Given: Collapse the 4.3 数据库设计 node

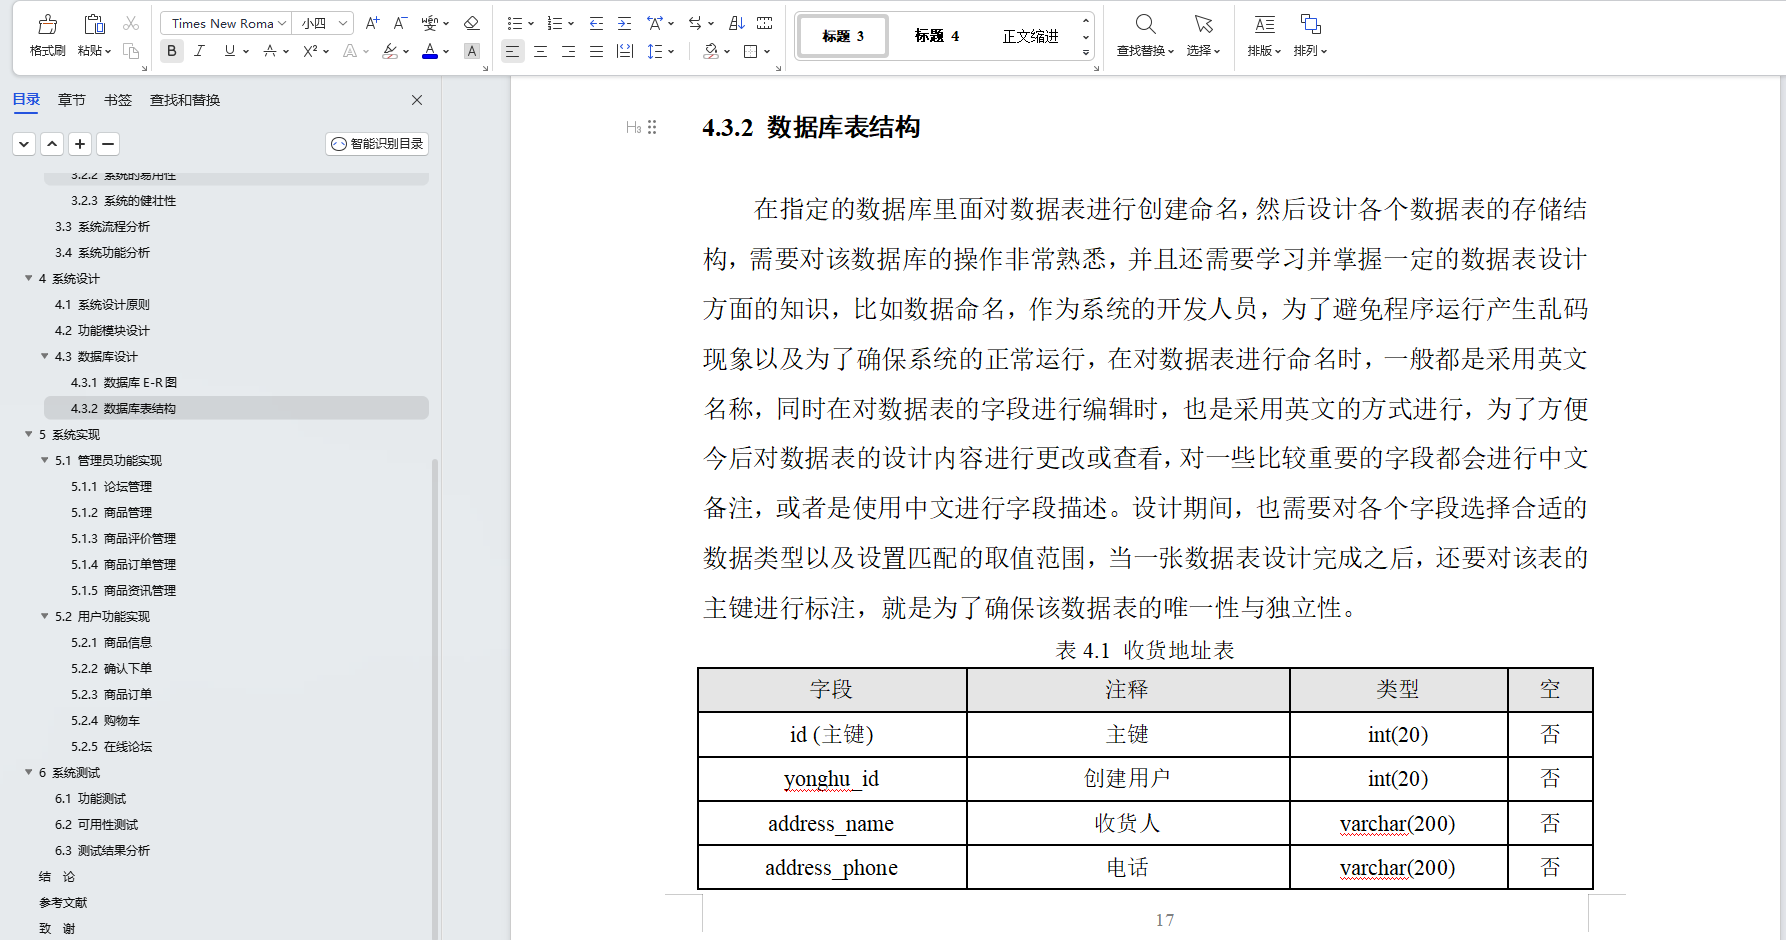Looking at the screenshot, I should (45, 356).
